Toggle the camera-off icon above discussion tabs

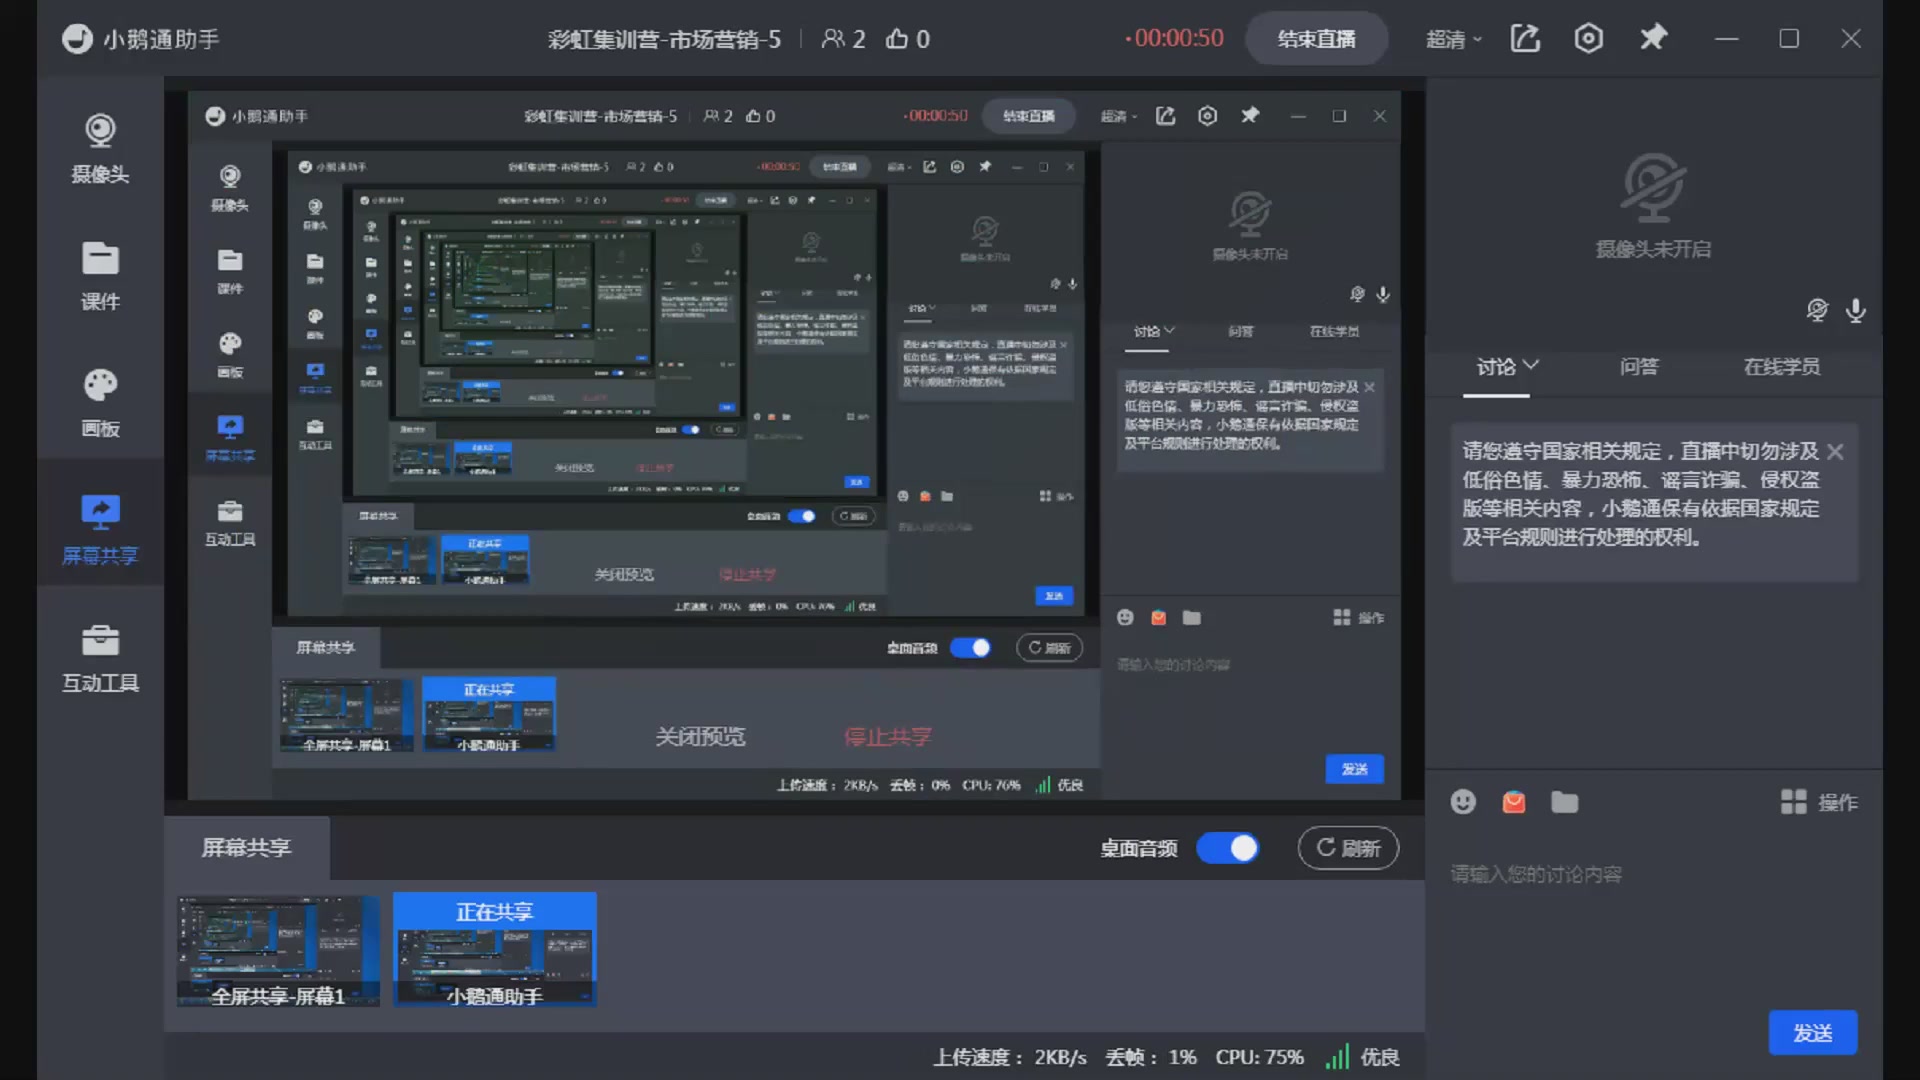tap(1817, 310)
